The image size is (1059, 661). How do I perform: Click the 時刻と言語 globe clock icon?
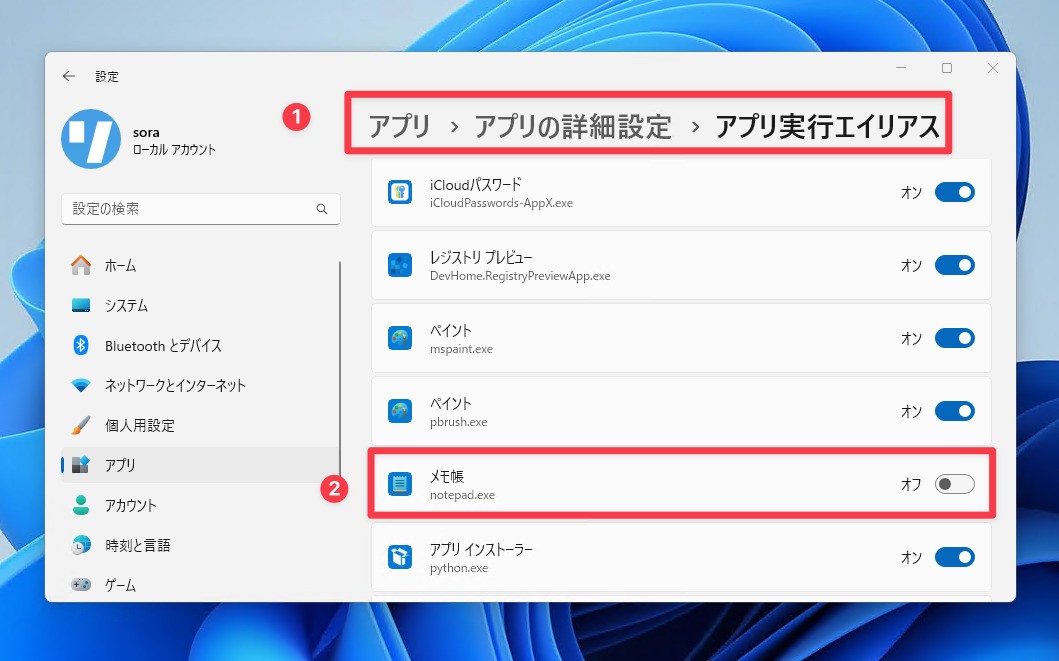pyautogui.click(x=81, y=545)
